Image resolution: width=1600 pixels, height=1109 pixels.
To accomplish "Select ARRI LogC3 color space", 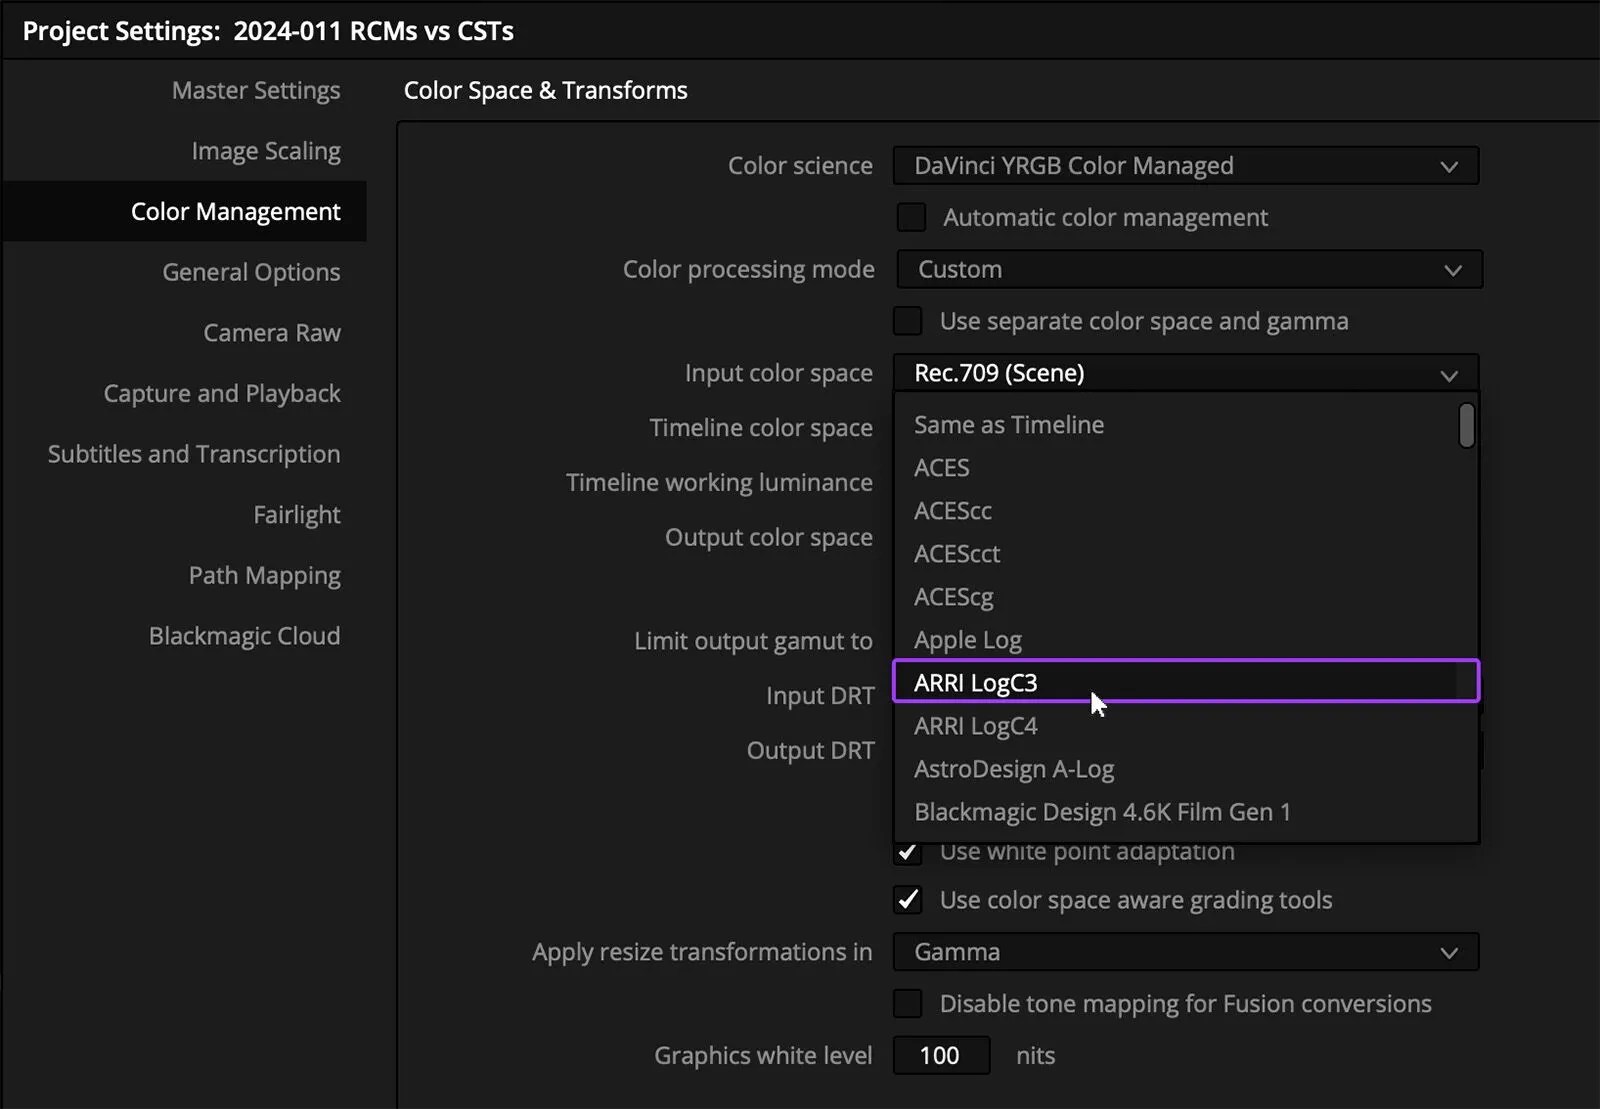I will 1185,682.
